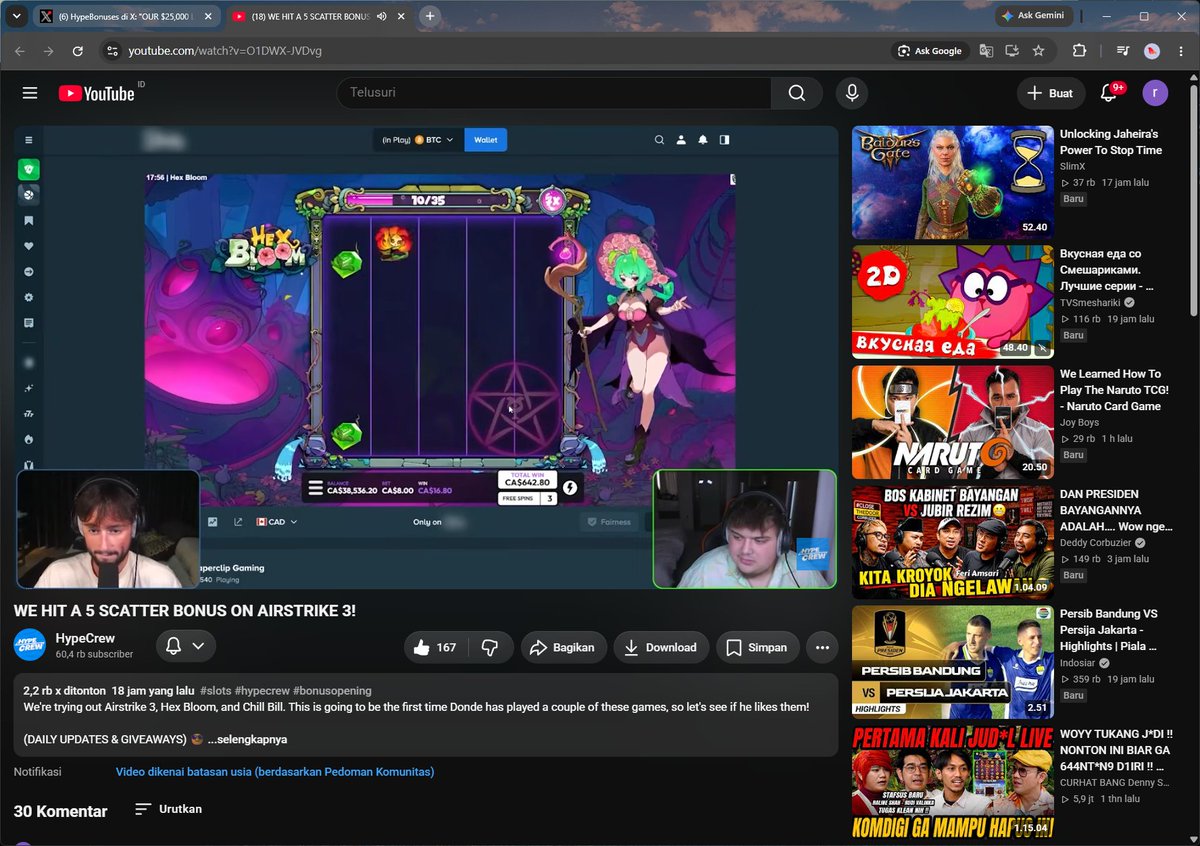This screenshot has height=846, width=1200.
Task: Open the #slots hashtag link
Action: pyautogui.click(x=216, y=690)
